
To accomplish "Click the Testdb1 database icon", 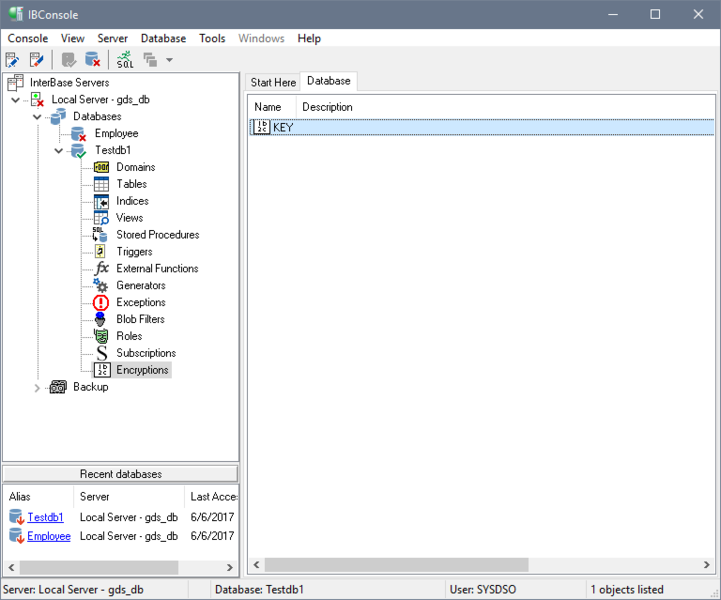I will point(78,150).
